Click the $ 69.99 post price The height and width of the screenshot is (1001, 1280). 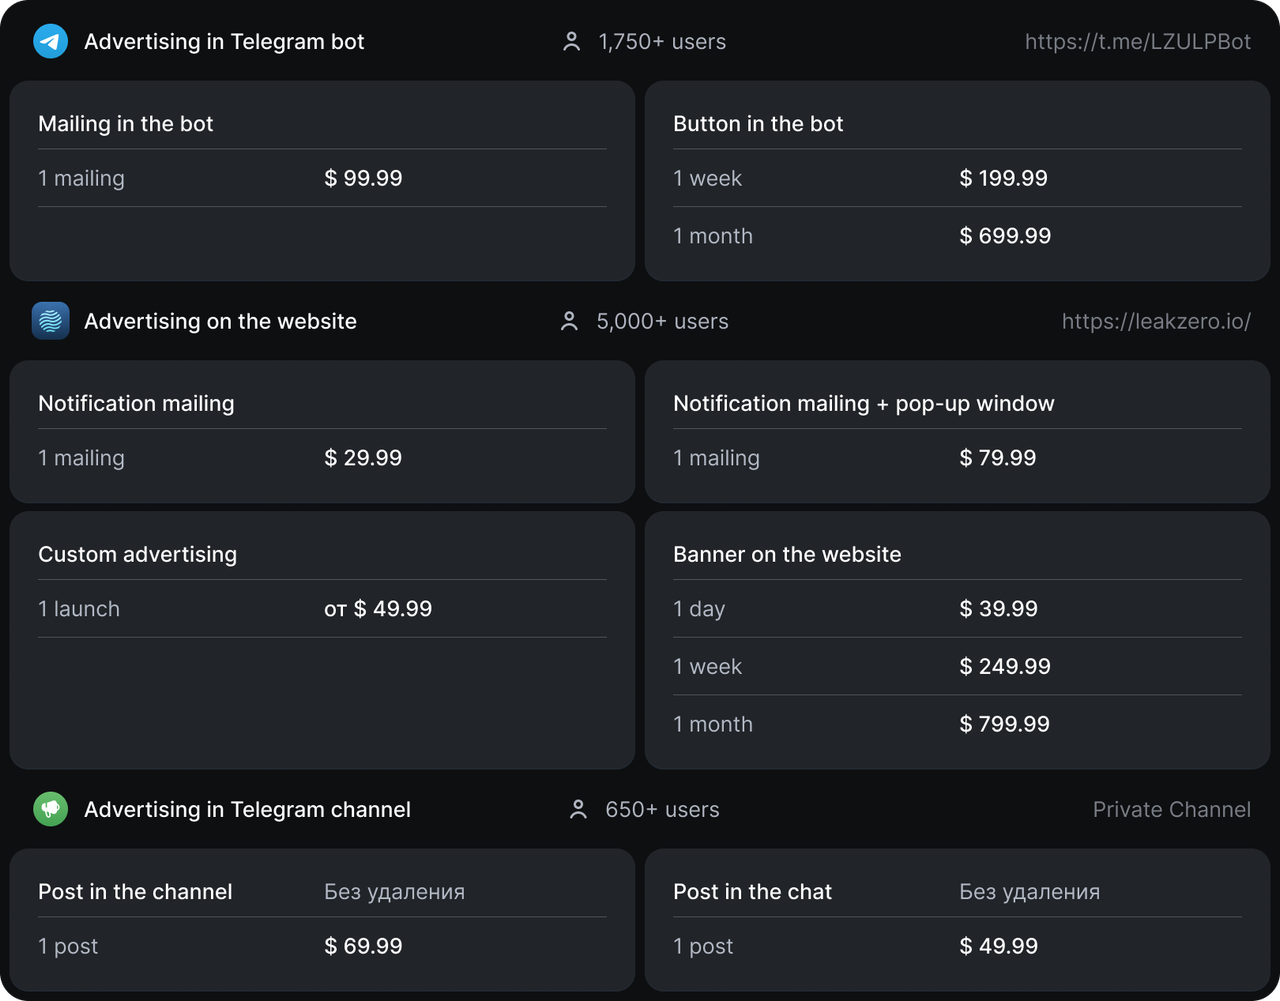363,946
